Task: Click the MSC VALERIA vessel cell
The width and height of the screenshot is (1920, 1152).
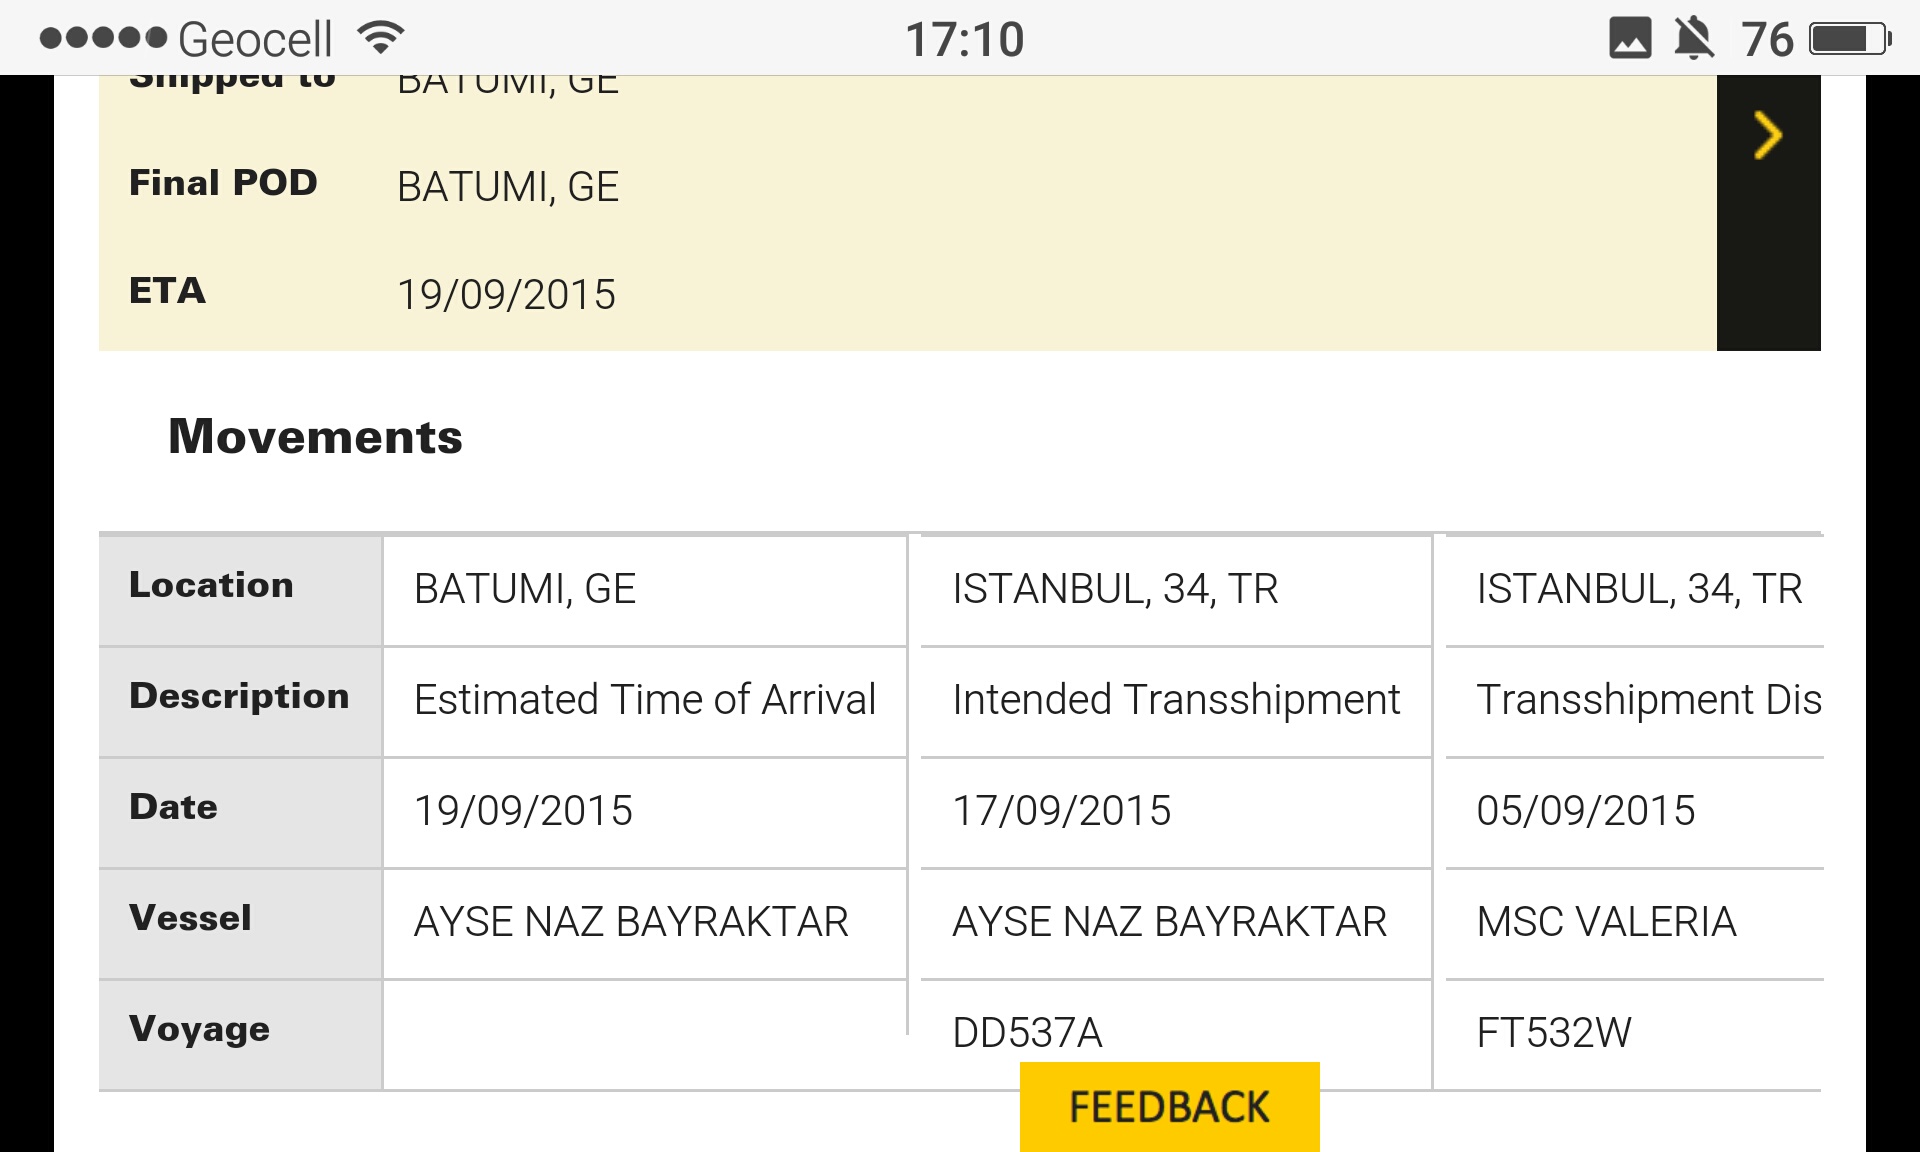Action: [x=1606, y=922]
